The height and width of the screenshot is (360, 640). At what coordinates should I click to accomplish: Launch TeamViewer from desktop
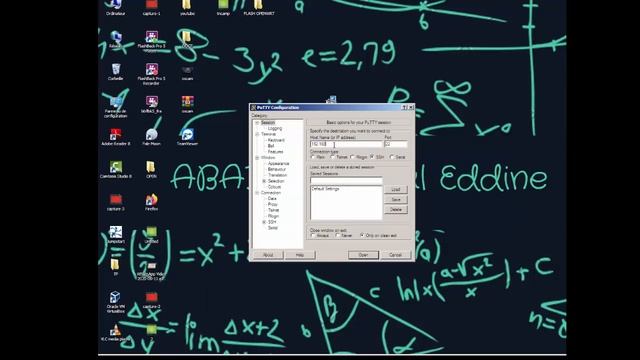coord(187,137)
